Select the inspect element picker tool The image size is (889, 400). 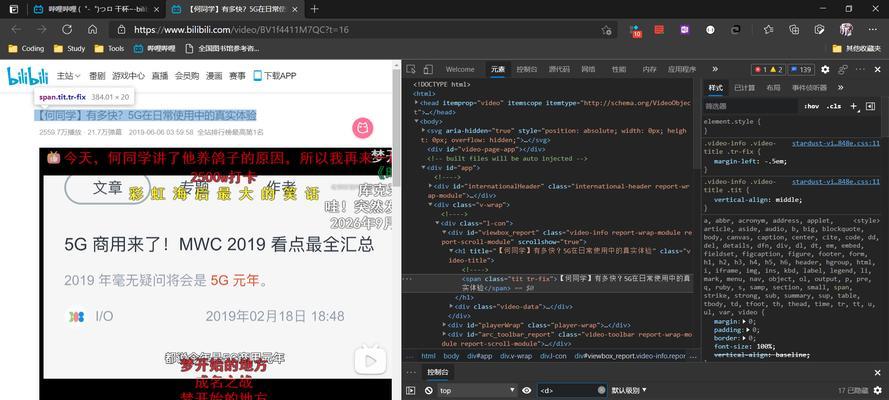click(x=411, y=69)
